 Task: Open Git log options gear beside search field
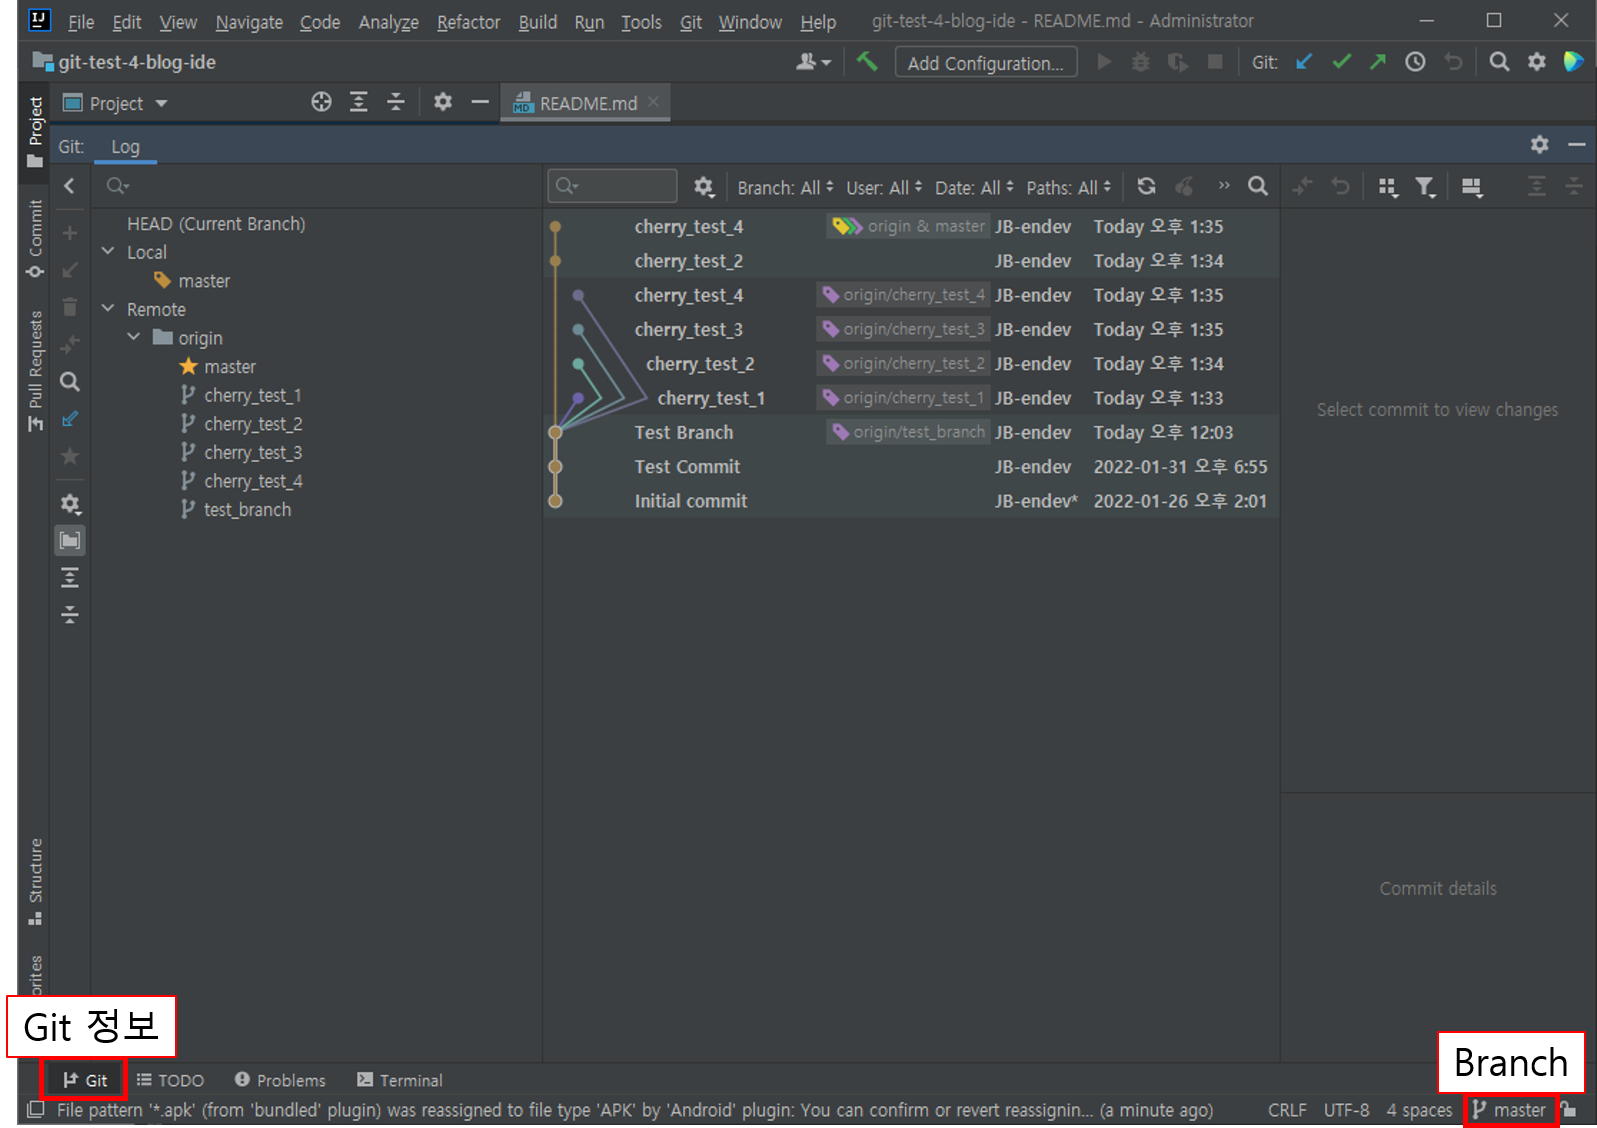(704, 187)
